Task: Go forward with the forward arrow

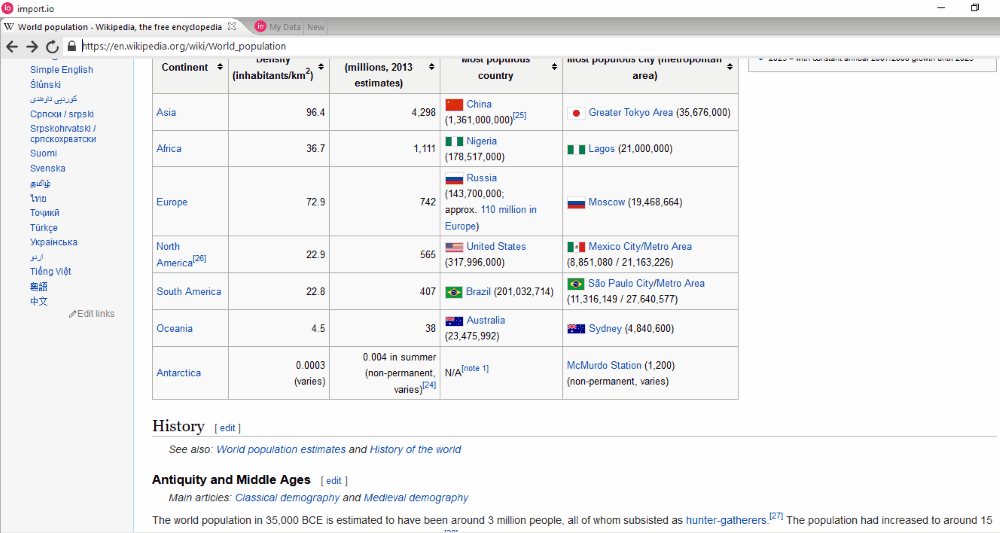Action: (x=32, y=47)
